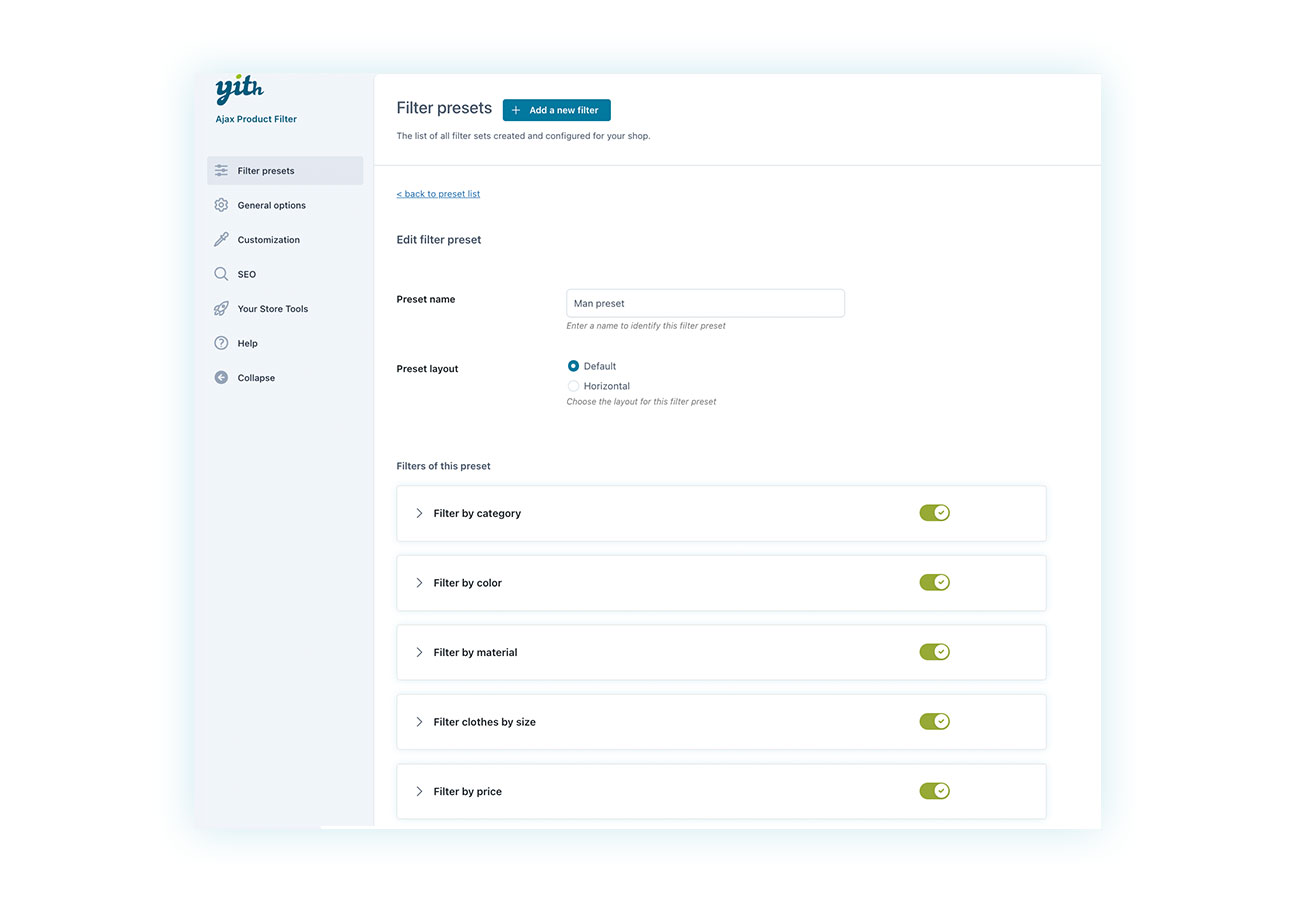This screenshot has height=897, width=1300.
Task: Turn off the Filter by color toggle
Action: (934, 582)
